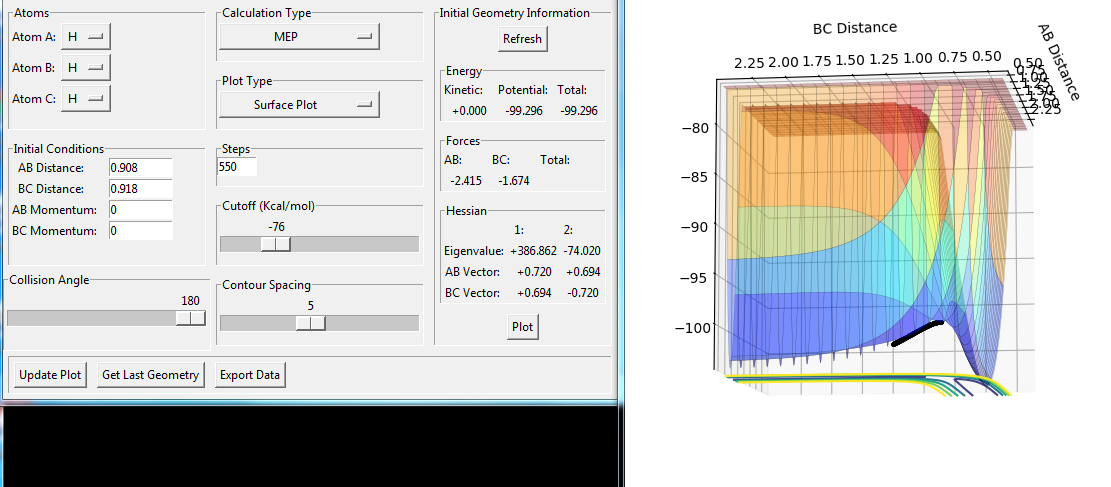Open the Calculation Type MEP dropdown
Viewport: 1111px width, 487px height.
coord(299,36)
